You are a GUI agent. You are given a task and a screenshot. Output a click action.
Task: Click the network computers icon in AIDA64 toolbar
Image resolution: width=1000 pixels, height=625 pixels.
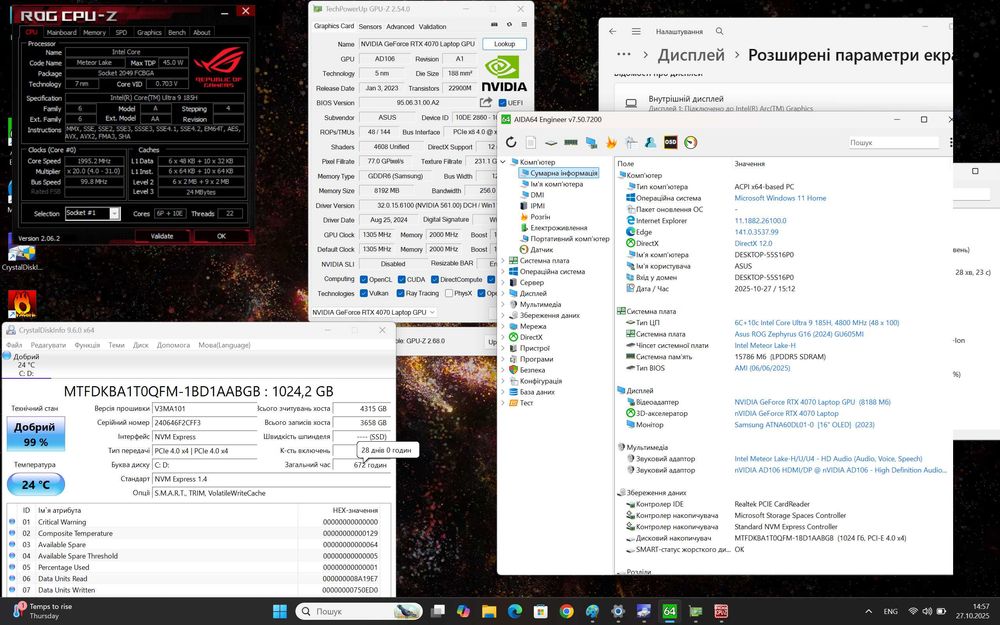(x=591, y=142)
